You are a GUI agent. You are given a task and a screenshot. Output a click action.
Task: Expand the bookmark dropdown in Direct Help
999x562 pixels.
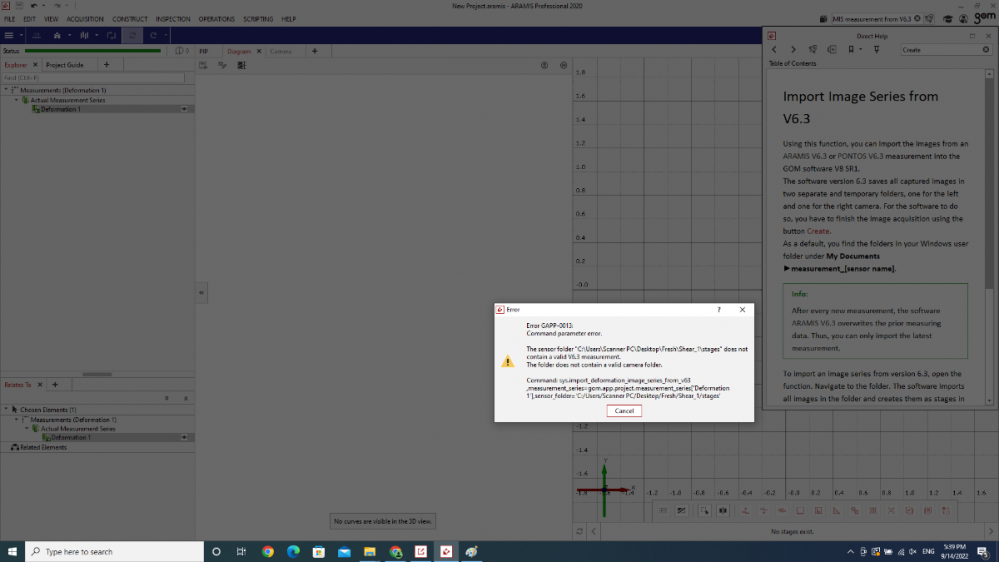(860, 50)
